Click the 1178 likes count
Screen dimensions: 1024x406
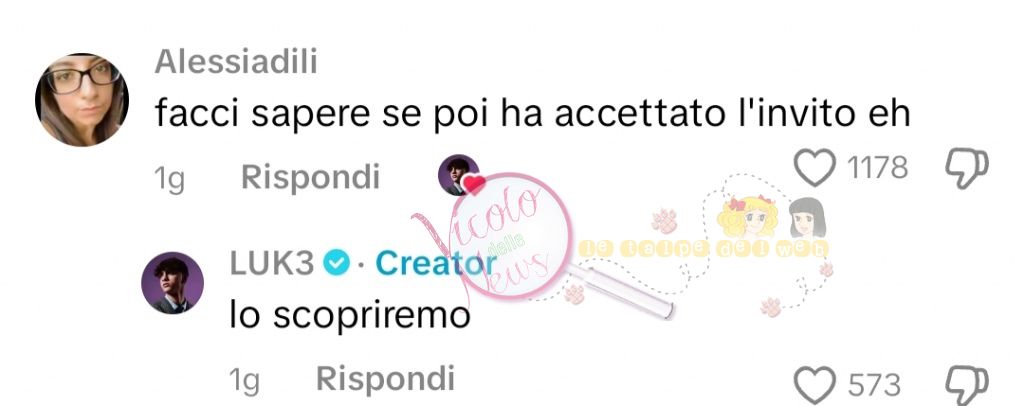click(878, 168)
